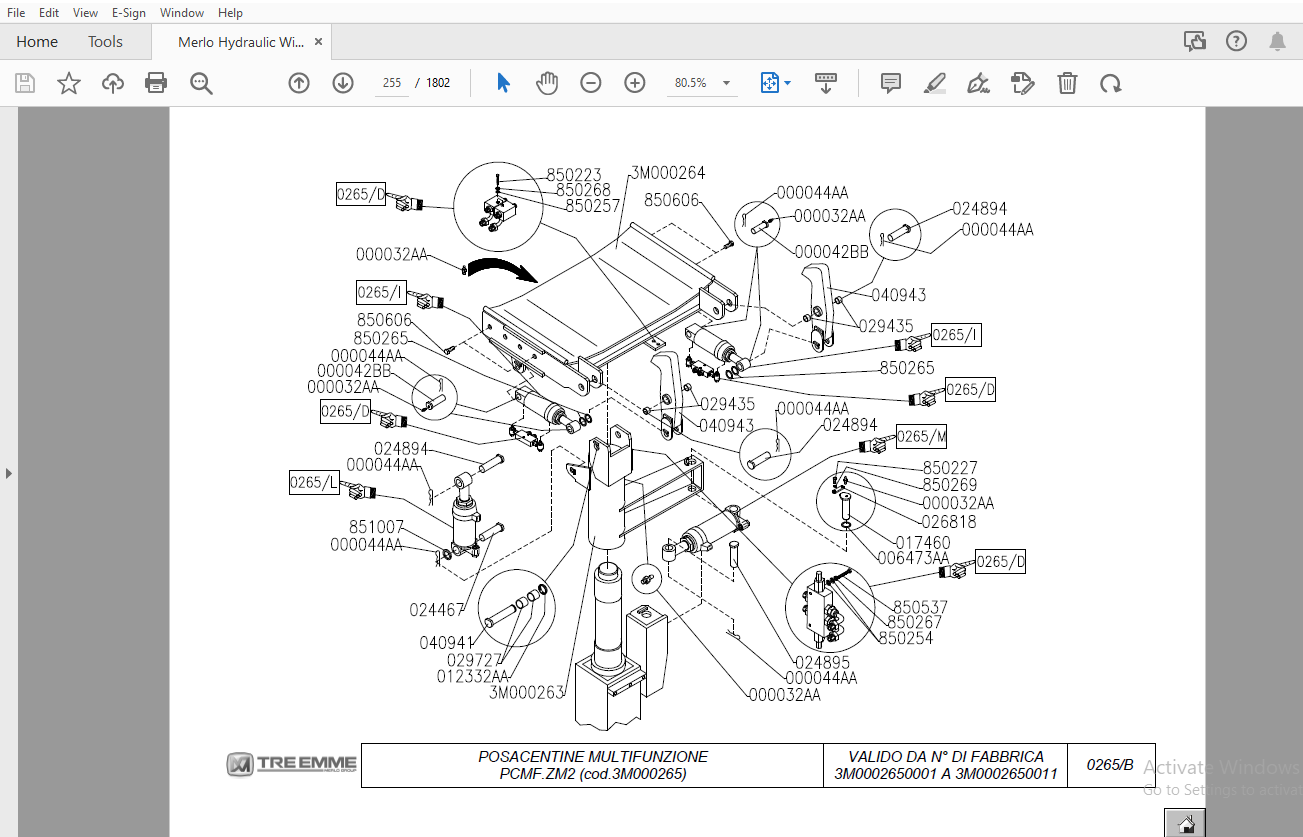Switch to the Tools tab
The width and height of the screenshot is (1303, 837).
click(x=105, y=41)
